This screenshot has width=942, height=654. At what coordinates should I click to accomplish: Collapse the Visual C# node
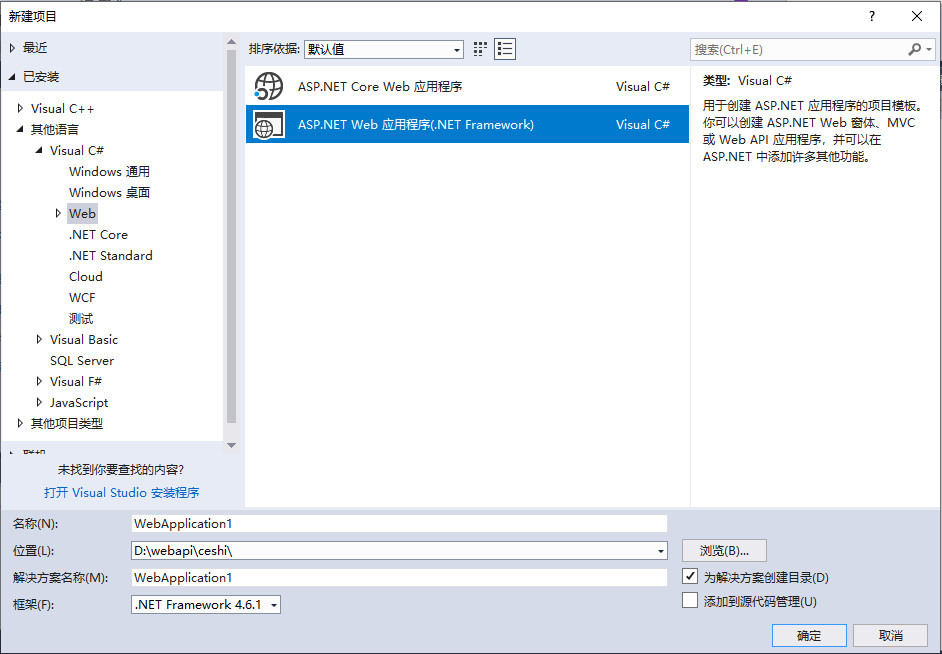[40, 150]
